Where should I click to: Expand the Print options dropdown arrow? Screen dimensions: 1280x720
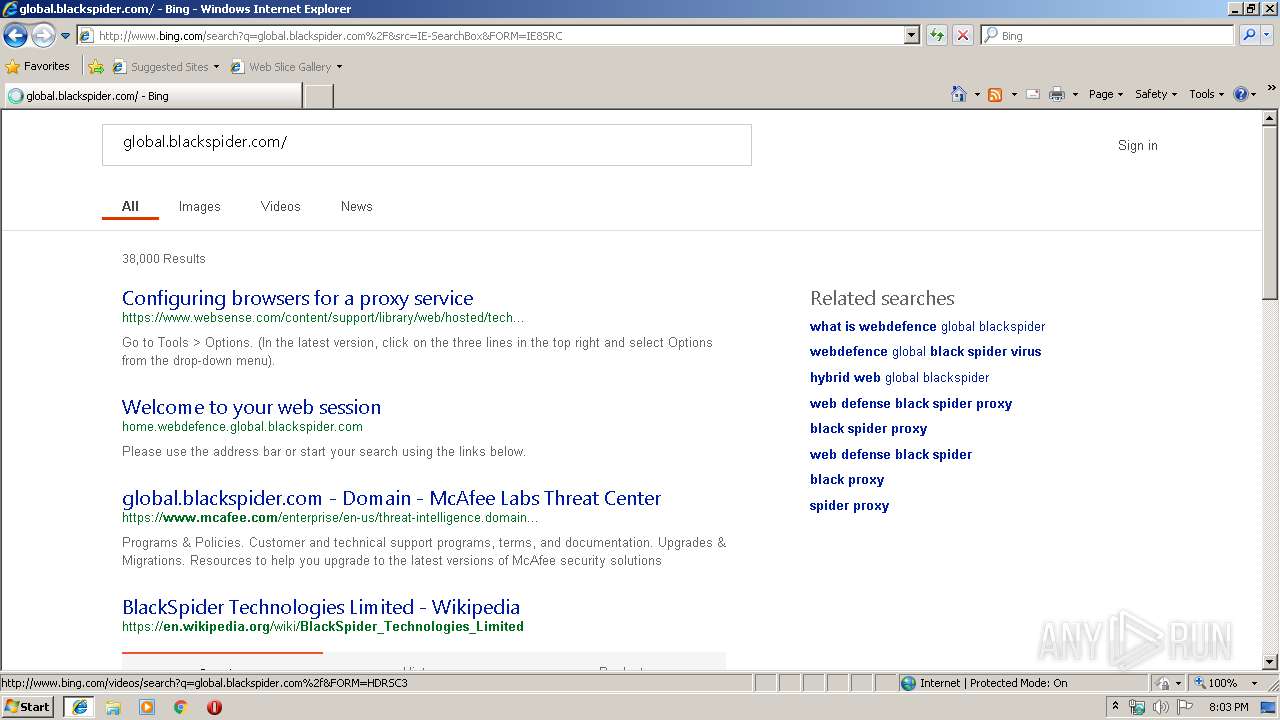click(1075, 94)
